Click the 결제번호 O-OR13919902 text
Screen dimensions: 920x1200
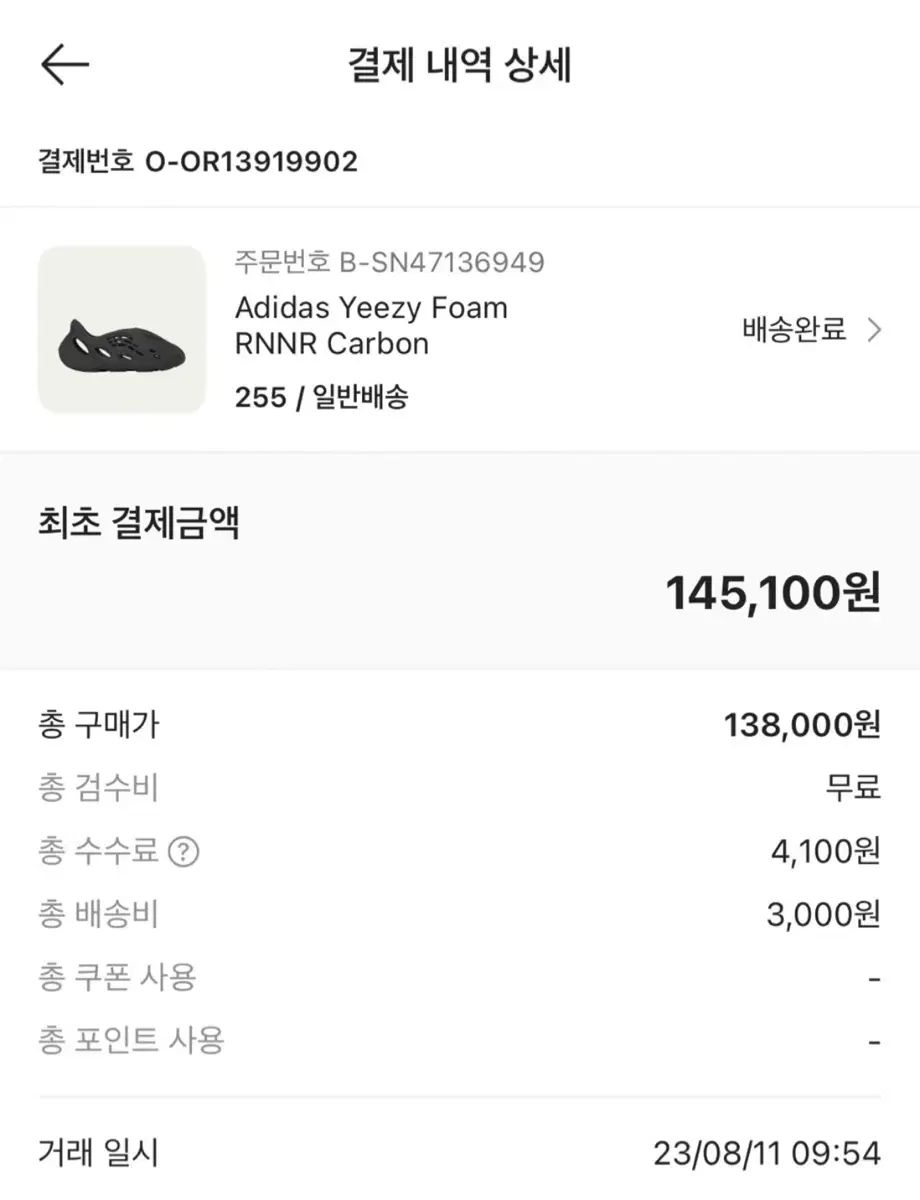pos(198,161)
